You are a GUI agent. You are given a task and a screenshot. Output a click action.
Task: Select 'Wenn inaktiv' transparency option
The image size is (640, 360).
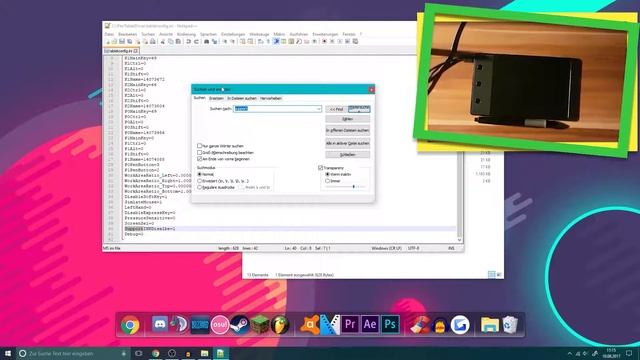327,174
